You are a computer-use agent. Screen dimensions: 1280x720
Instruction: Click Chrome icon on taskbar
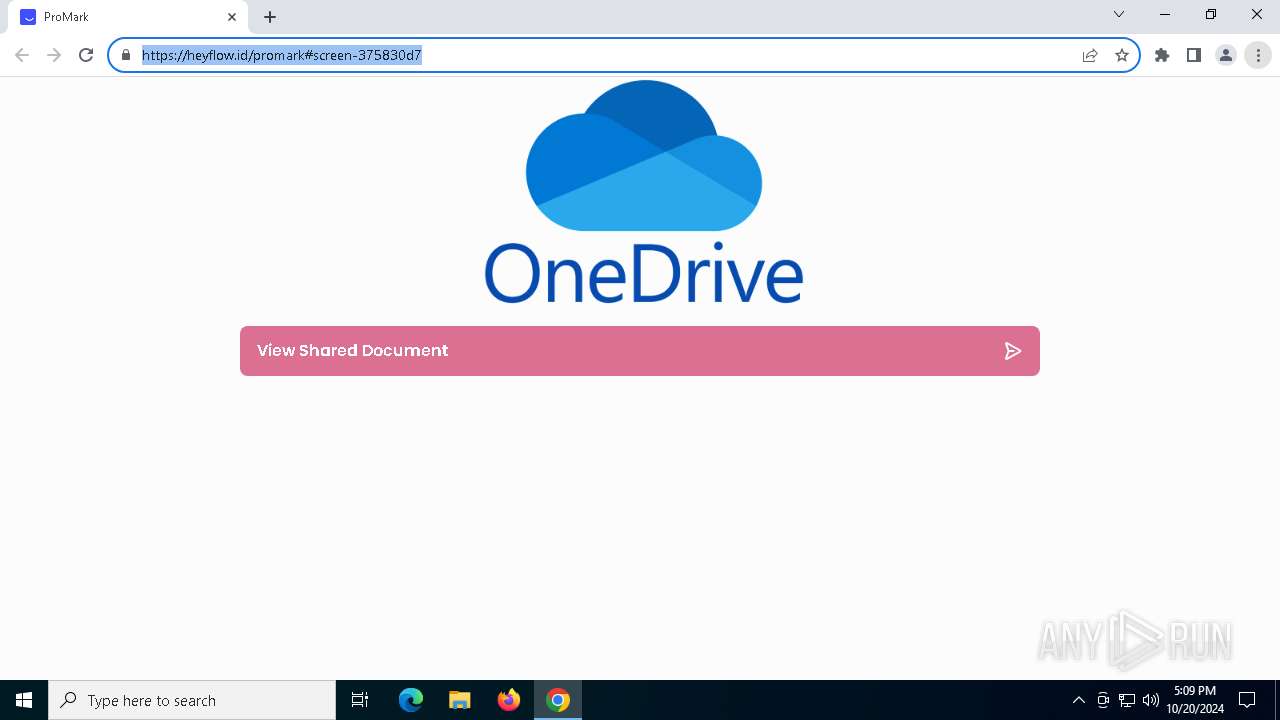(558, 700)
